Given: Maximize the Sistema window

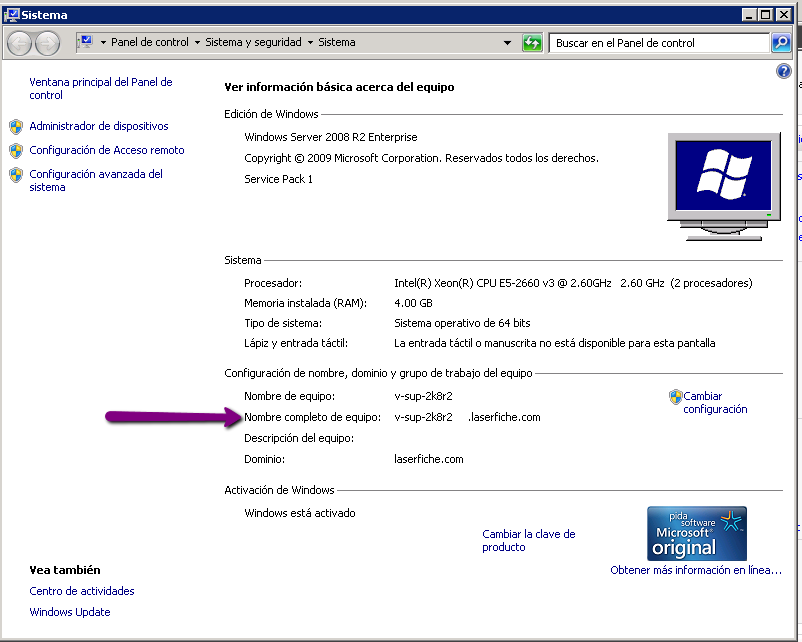Looking at the screenshot, I should click(x=766, y=15).
